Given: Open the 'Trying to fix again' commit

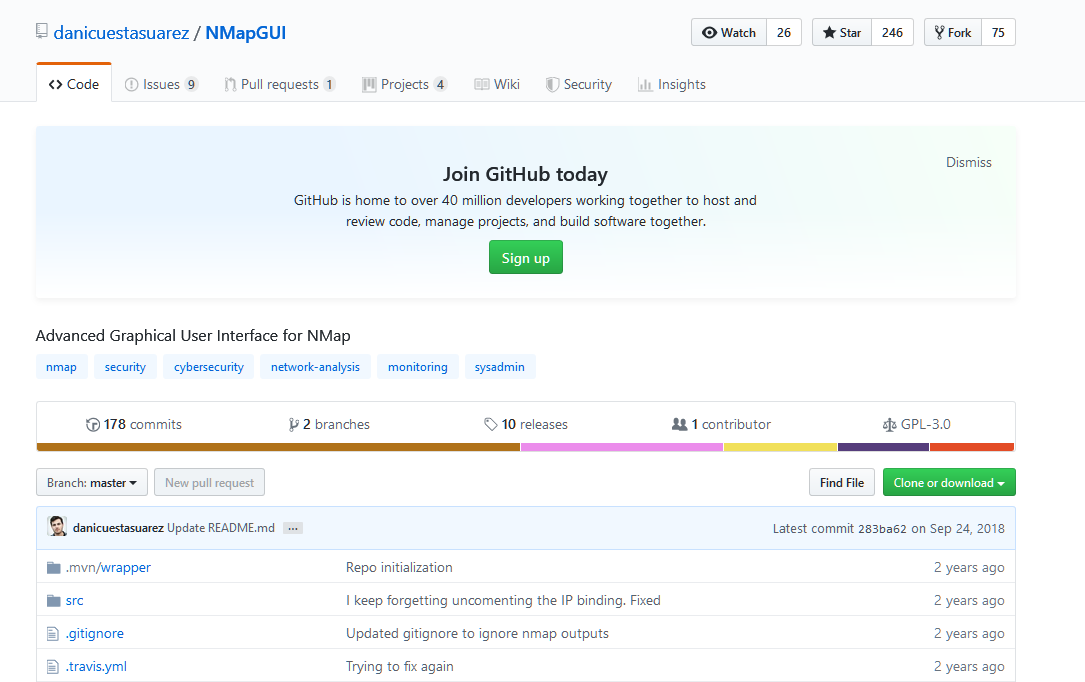Looking at the screenshot, I should [400, 667].
